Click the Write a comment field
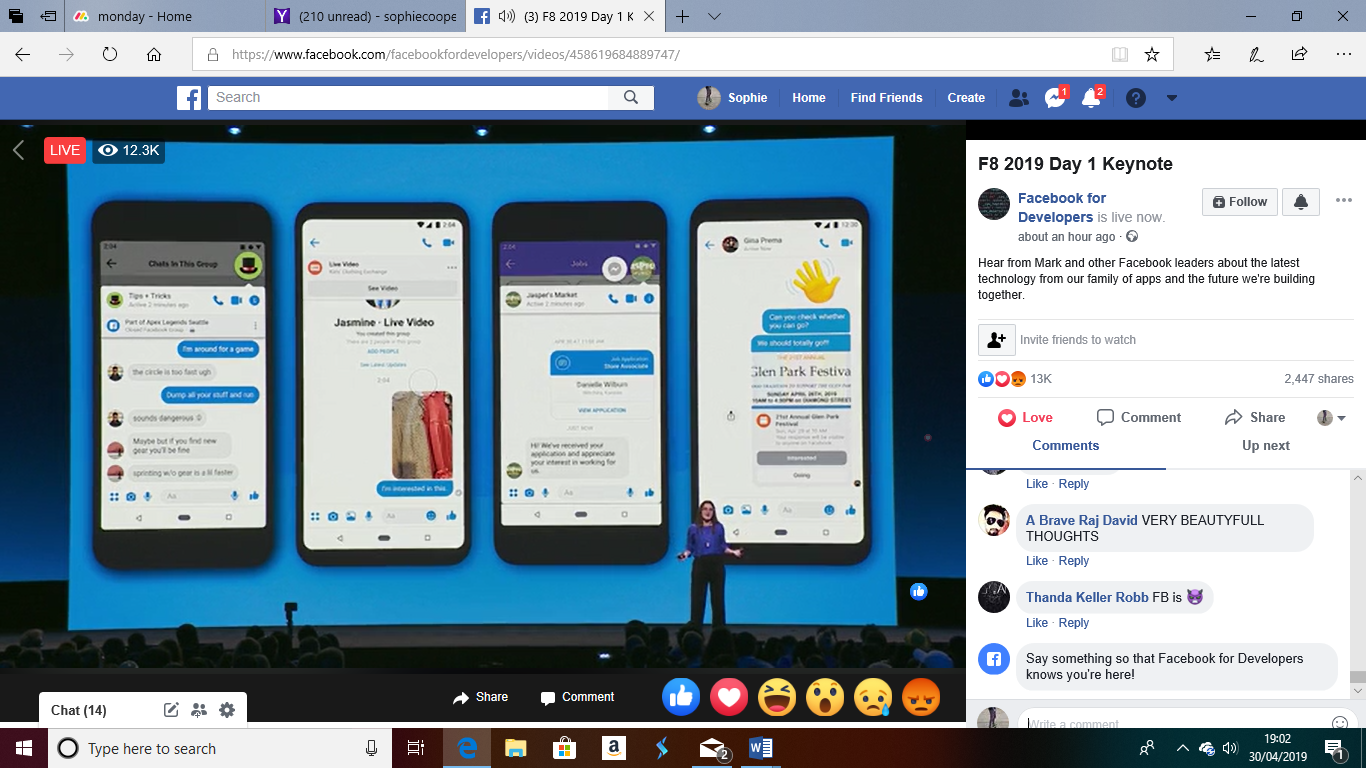The width and height of the screenshot is (1366, 768). coord(1172,723)
